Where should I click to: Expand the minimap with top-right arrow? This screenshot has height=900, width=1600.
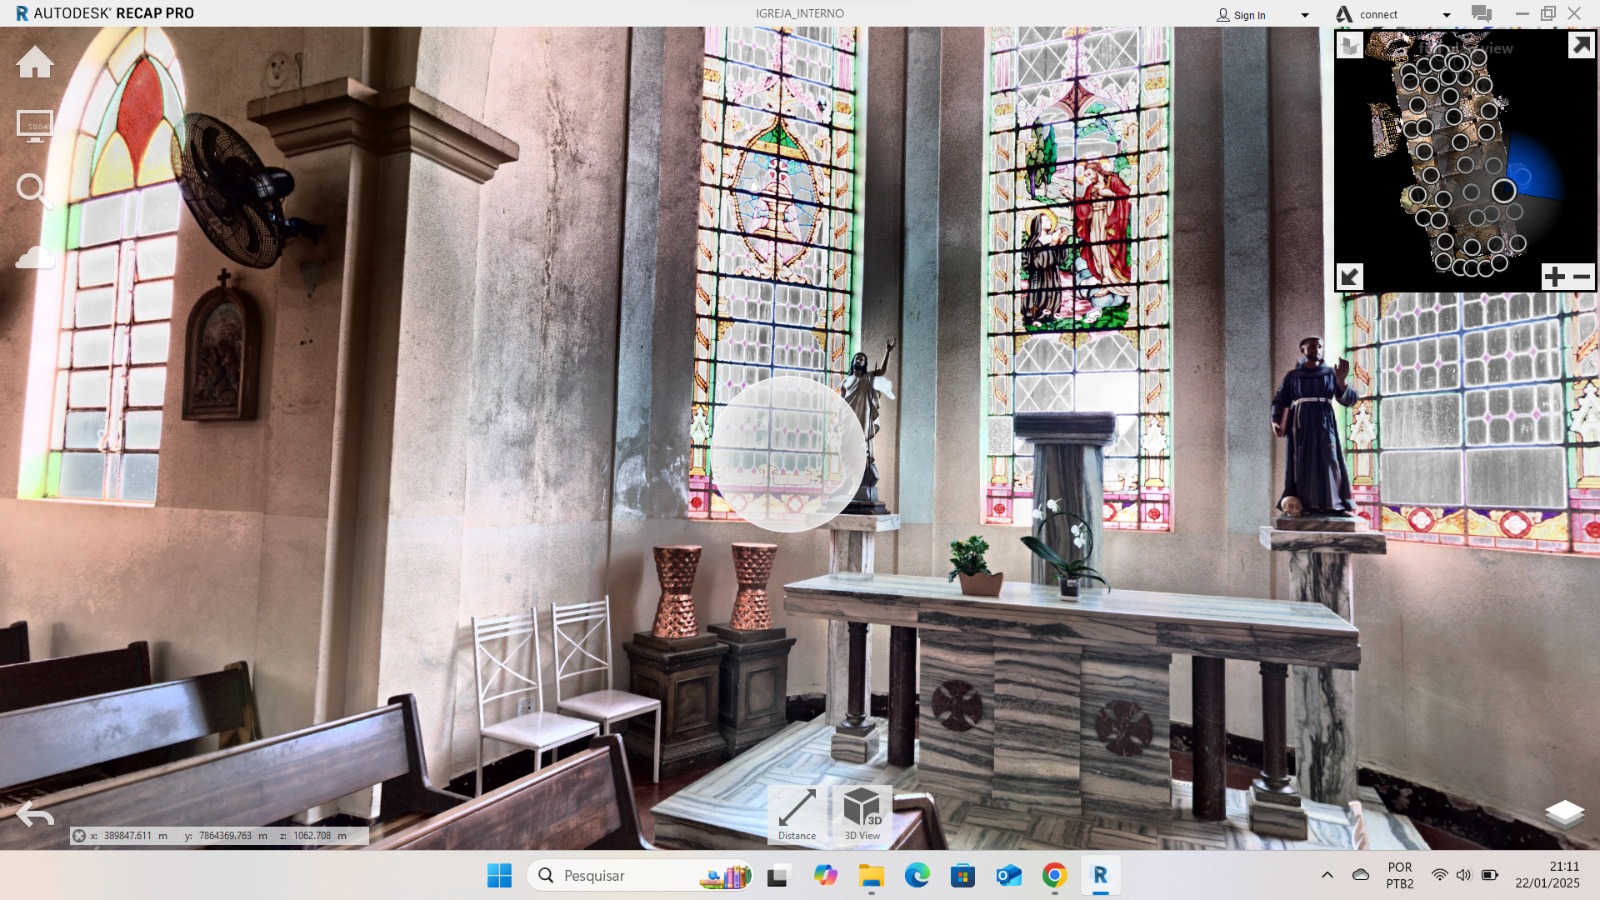(x=1581, y=45)
